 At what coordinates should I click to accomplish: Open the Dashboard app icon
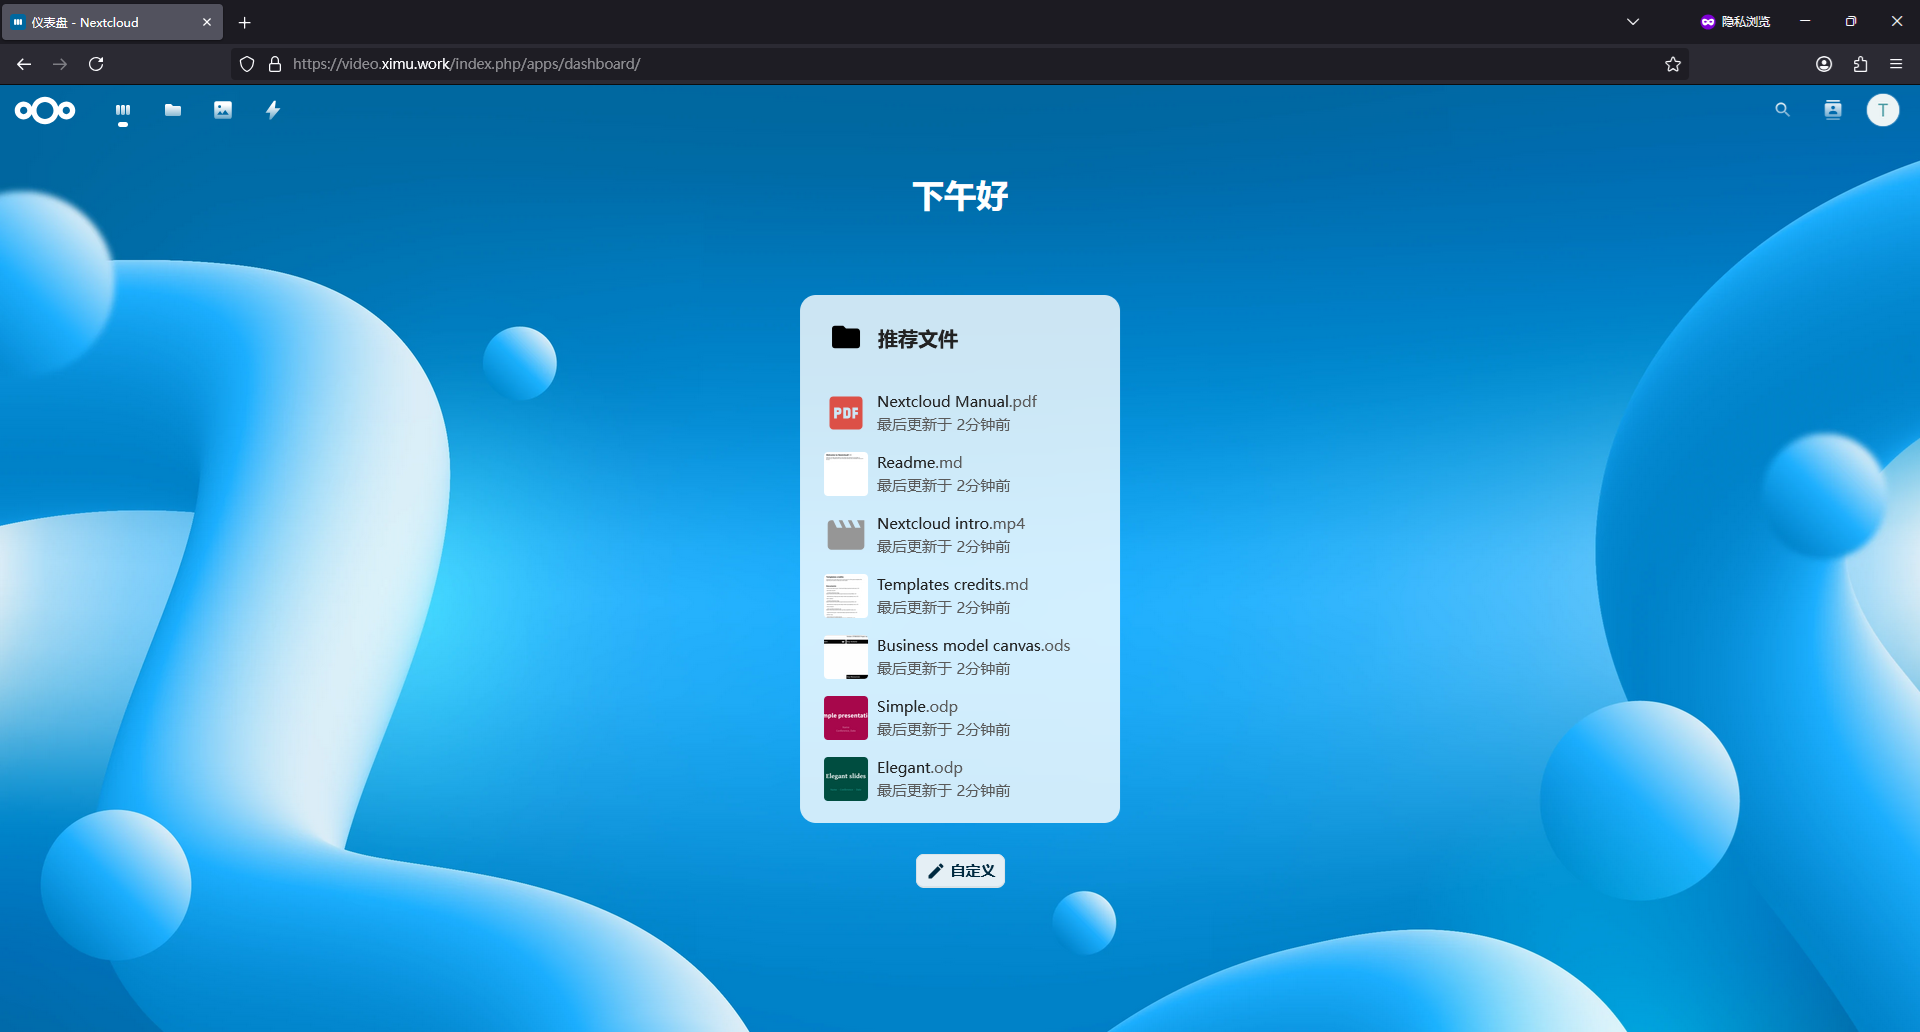123,110
